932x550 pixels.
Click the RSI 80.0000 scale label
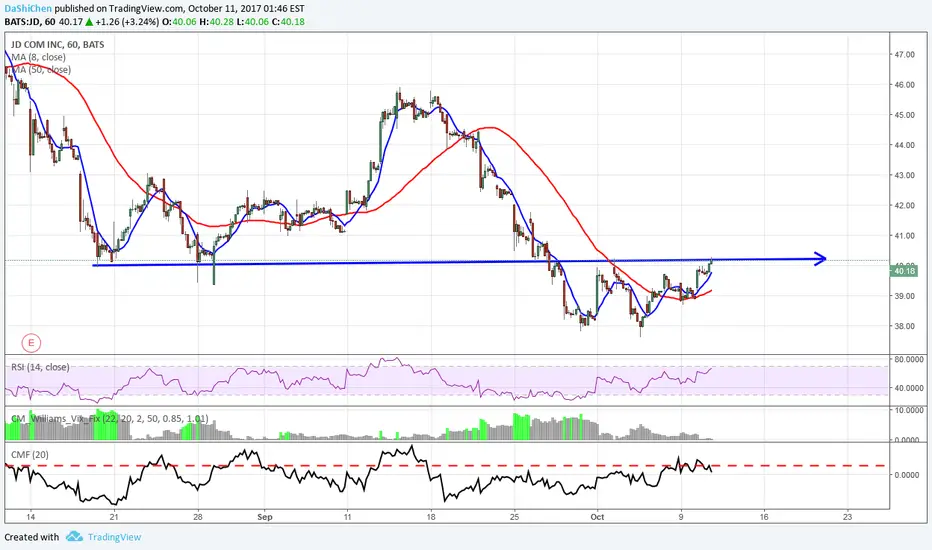pyautogui.click(x=909, y=359)
